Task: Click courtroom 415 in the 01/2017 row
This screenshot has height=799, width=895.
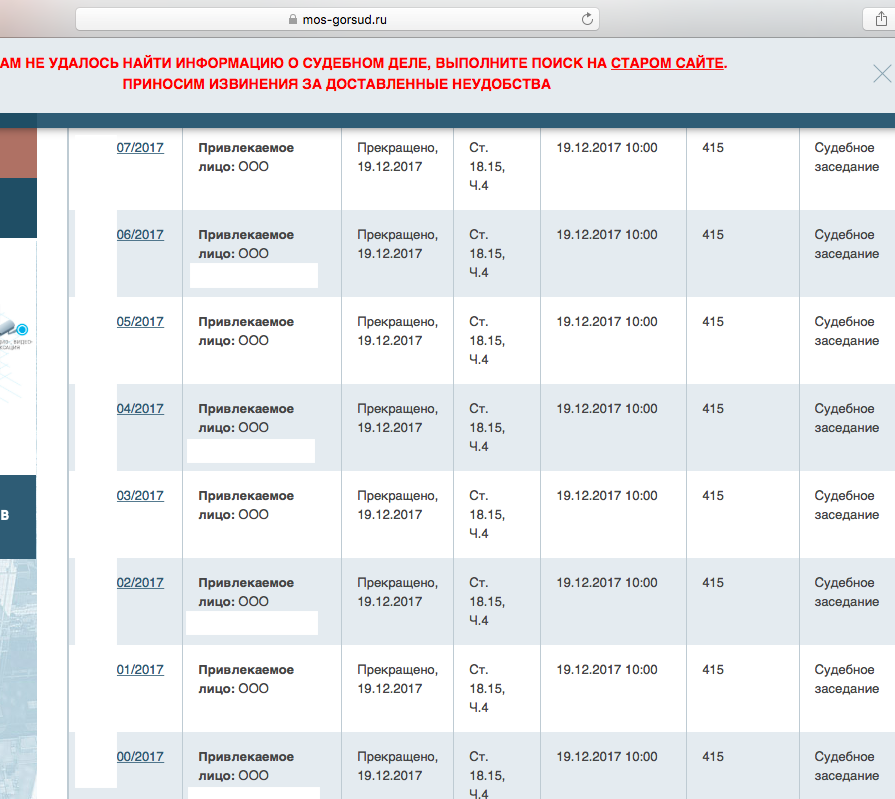Action: [x=712, y=670]
